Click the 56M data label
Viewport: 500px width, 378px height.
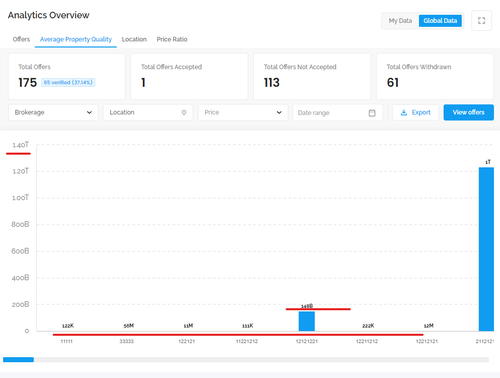[129, 326]
